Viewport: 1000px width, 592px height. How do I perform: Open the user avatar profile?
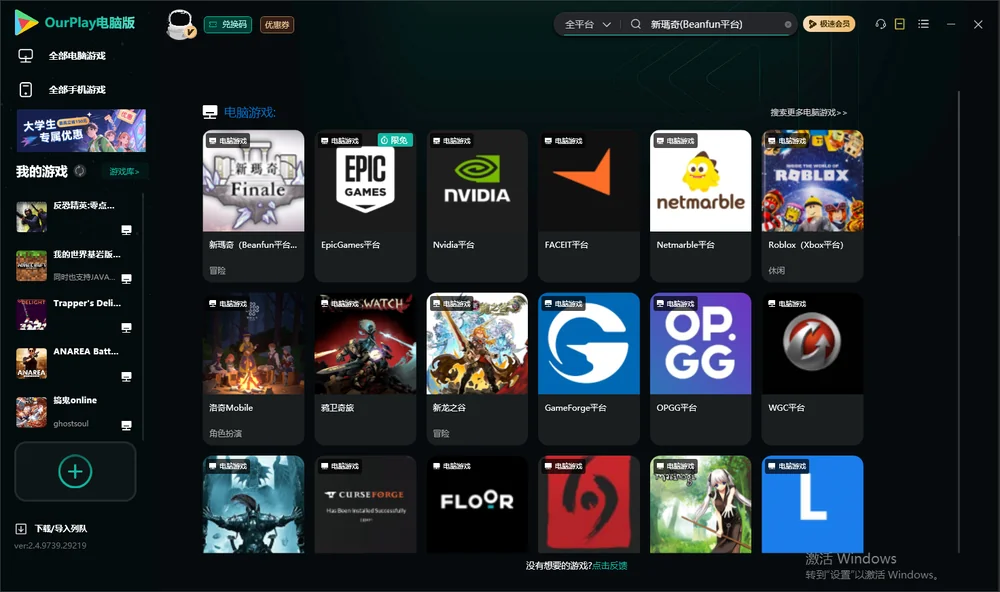pyautogui.click(x=180, y=24)
